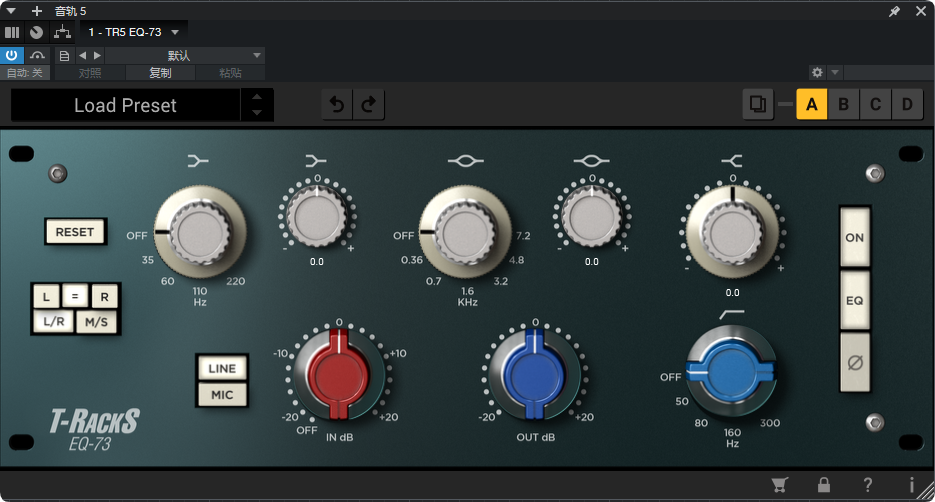This screenshot has width=935, height=502.
Task: Open the question mark help icon
Action: [x=868, y=485]
